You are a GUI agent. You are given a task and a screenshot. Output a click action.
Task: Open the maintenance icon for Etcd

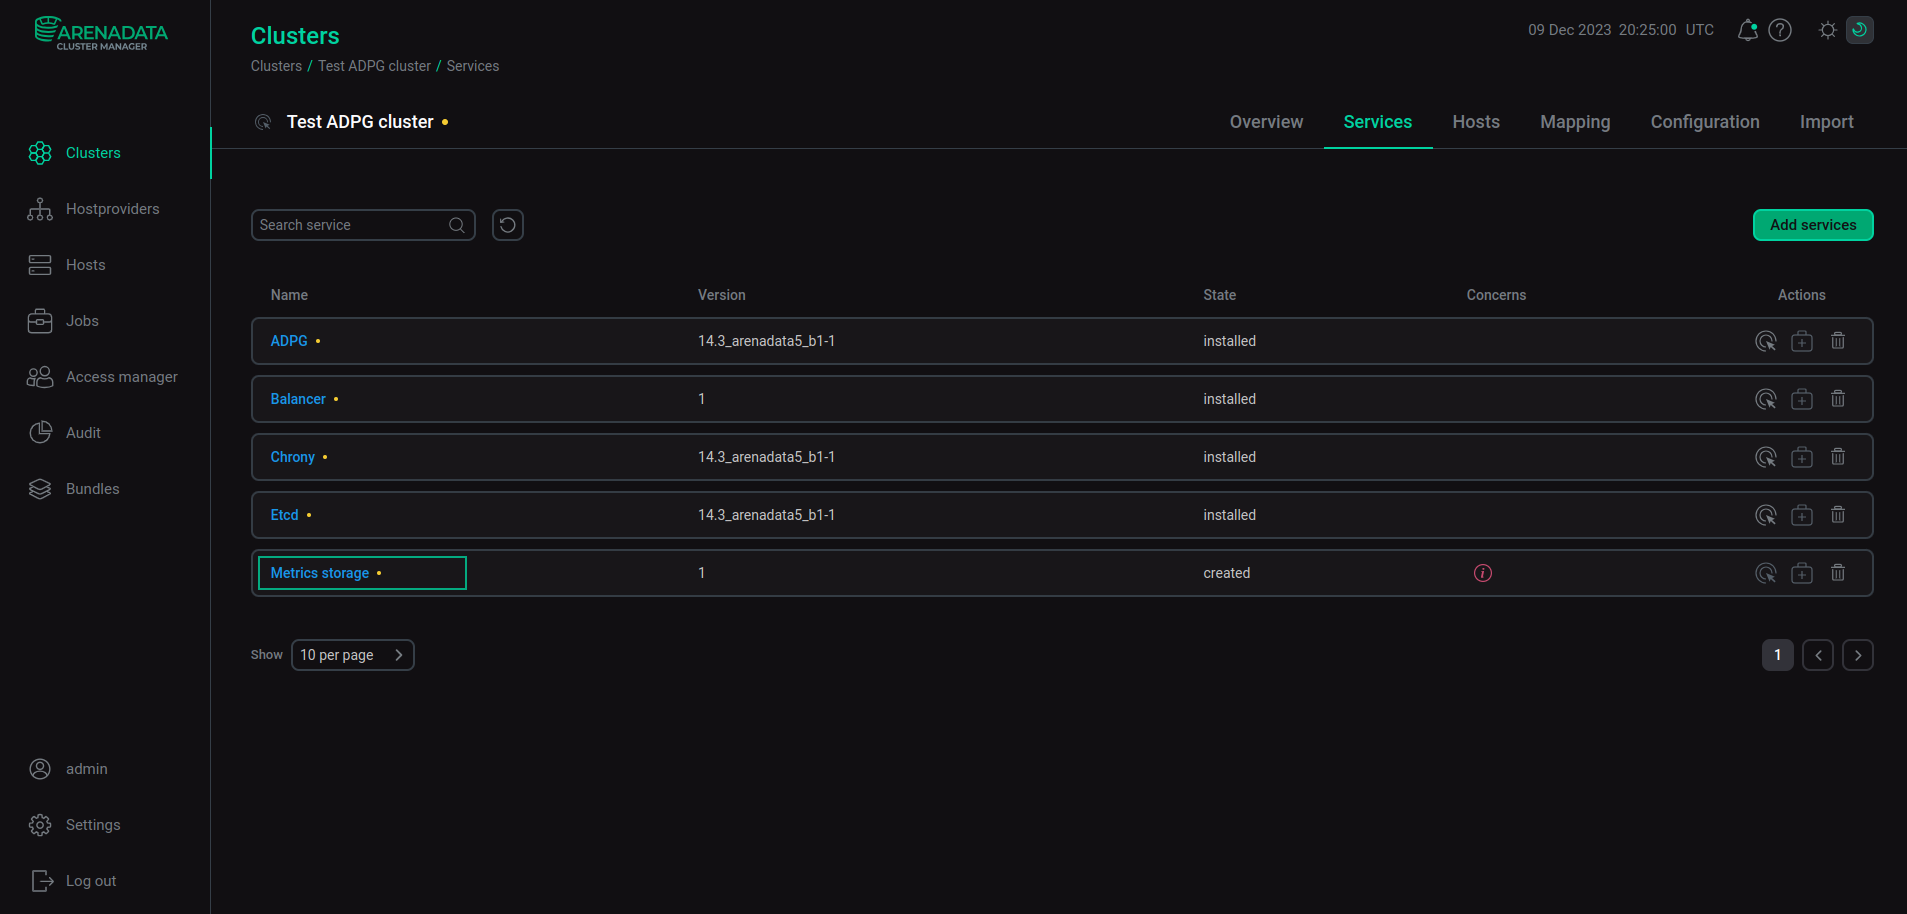tap(1802, 515)
